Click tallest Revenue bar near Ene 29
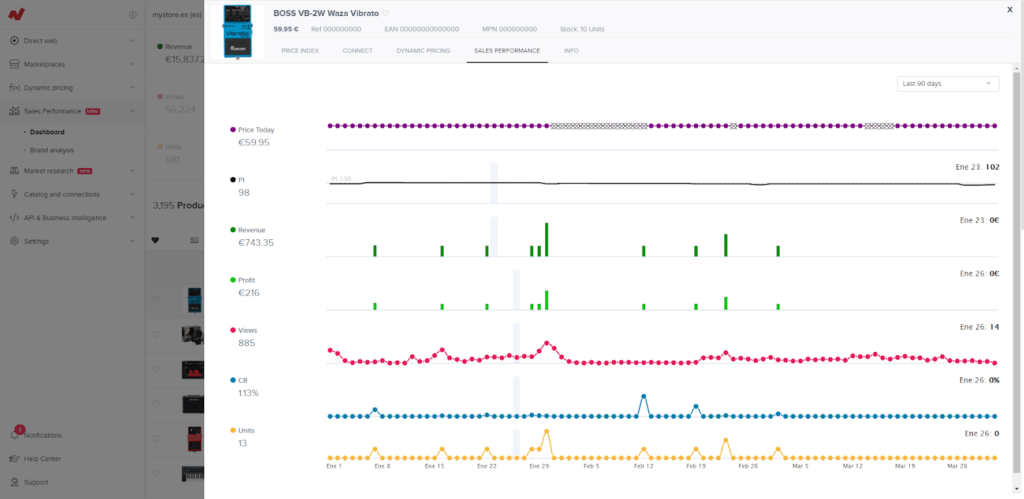Viewport: 1024px width, 499px height. point(546,240)
